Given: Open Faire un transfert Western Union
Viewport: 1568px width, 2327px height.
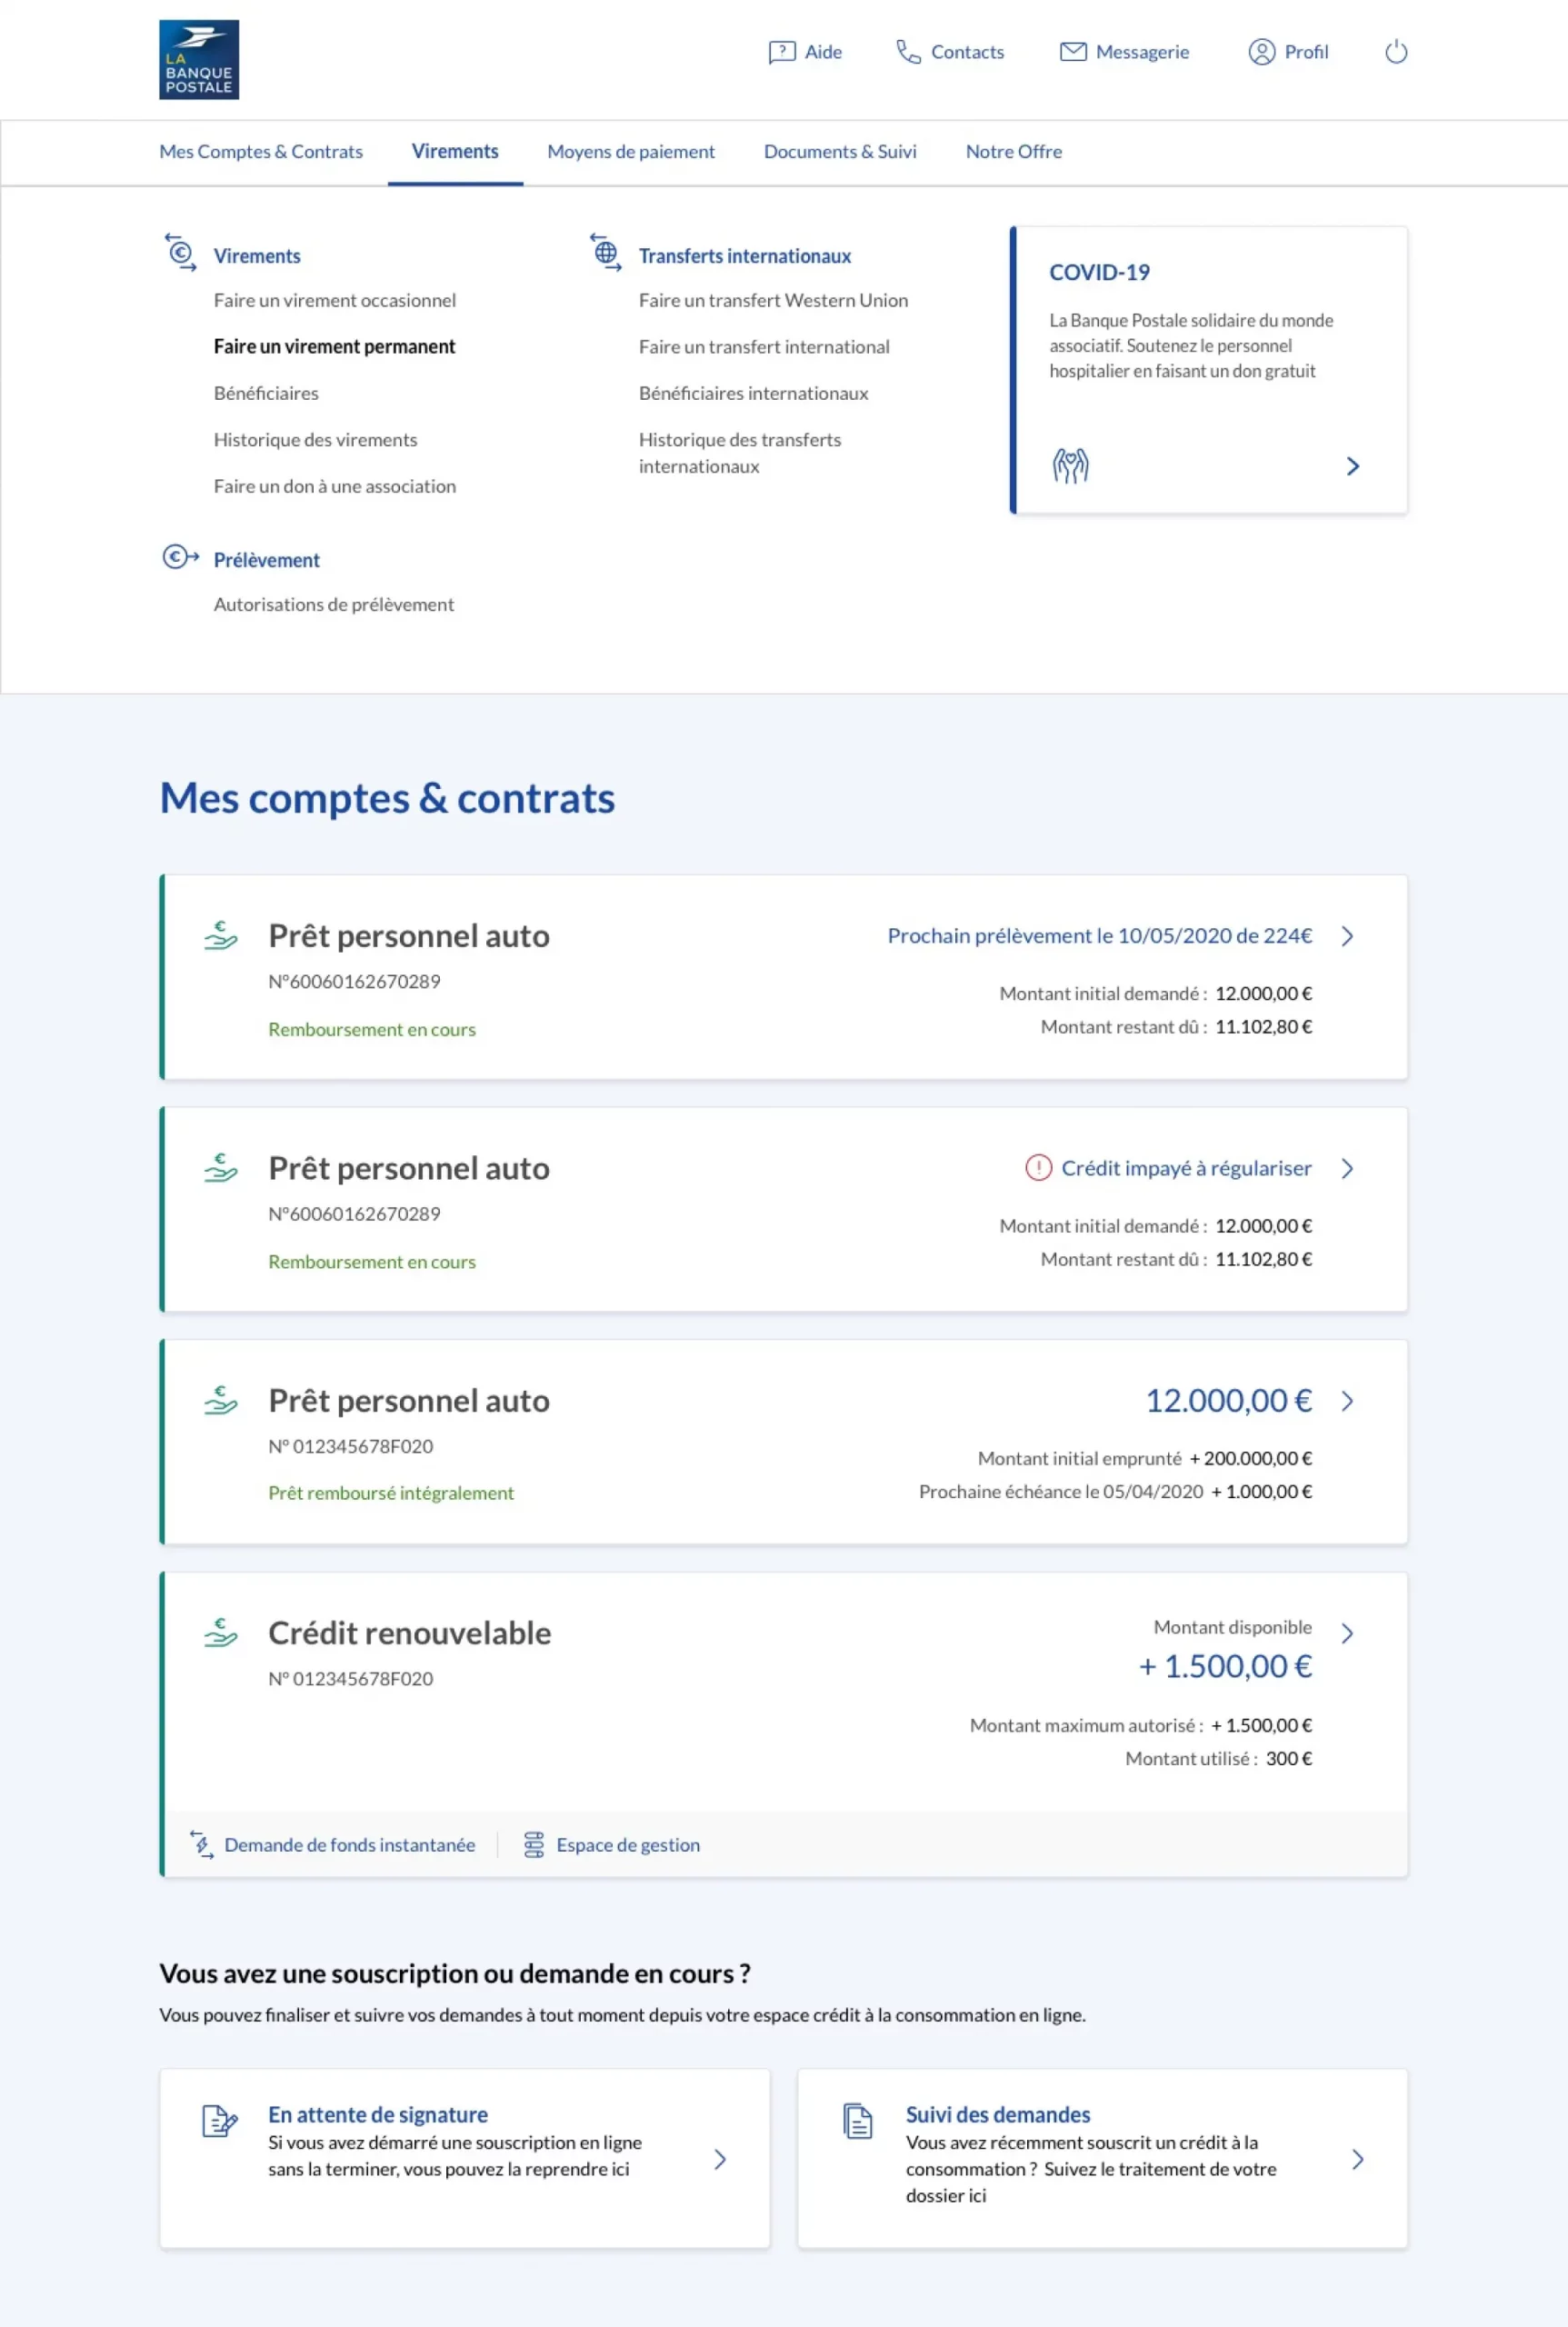Looking at the screenshot, I should [x=773, y=300].
